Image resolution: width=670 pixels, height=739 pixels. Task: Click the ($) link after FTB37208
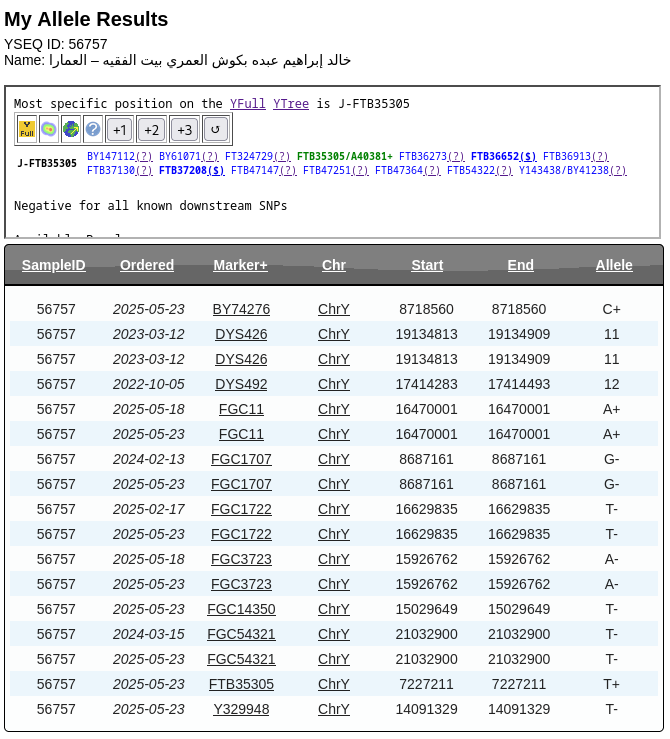point(216,170)
